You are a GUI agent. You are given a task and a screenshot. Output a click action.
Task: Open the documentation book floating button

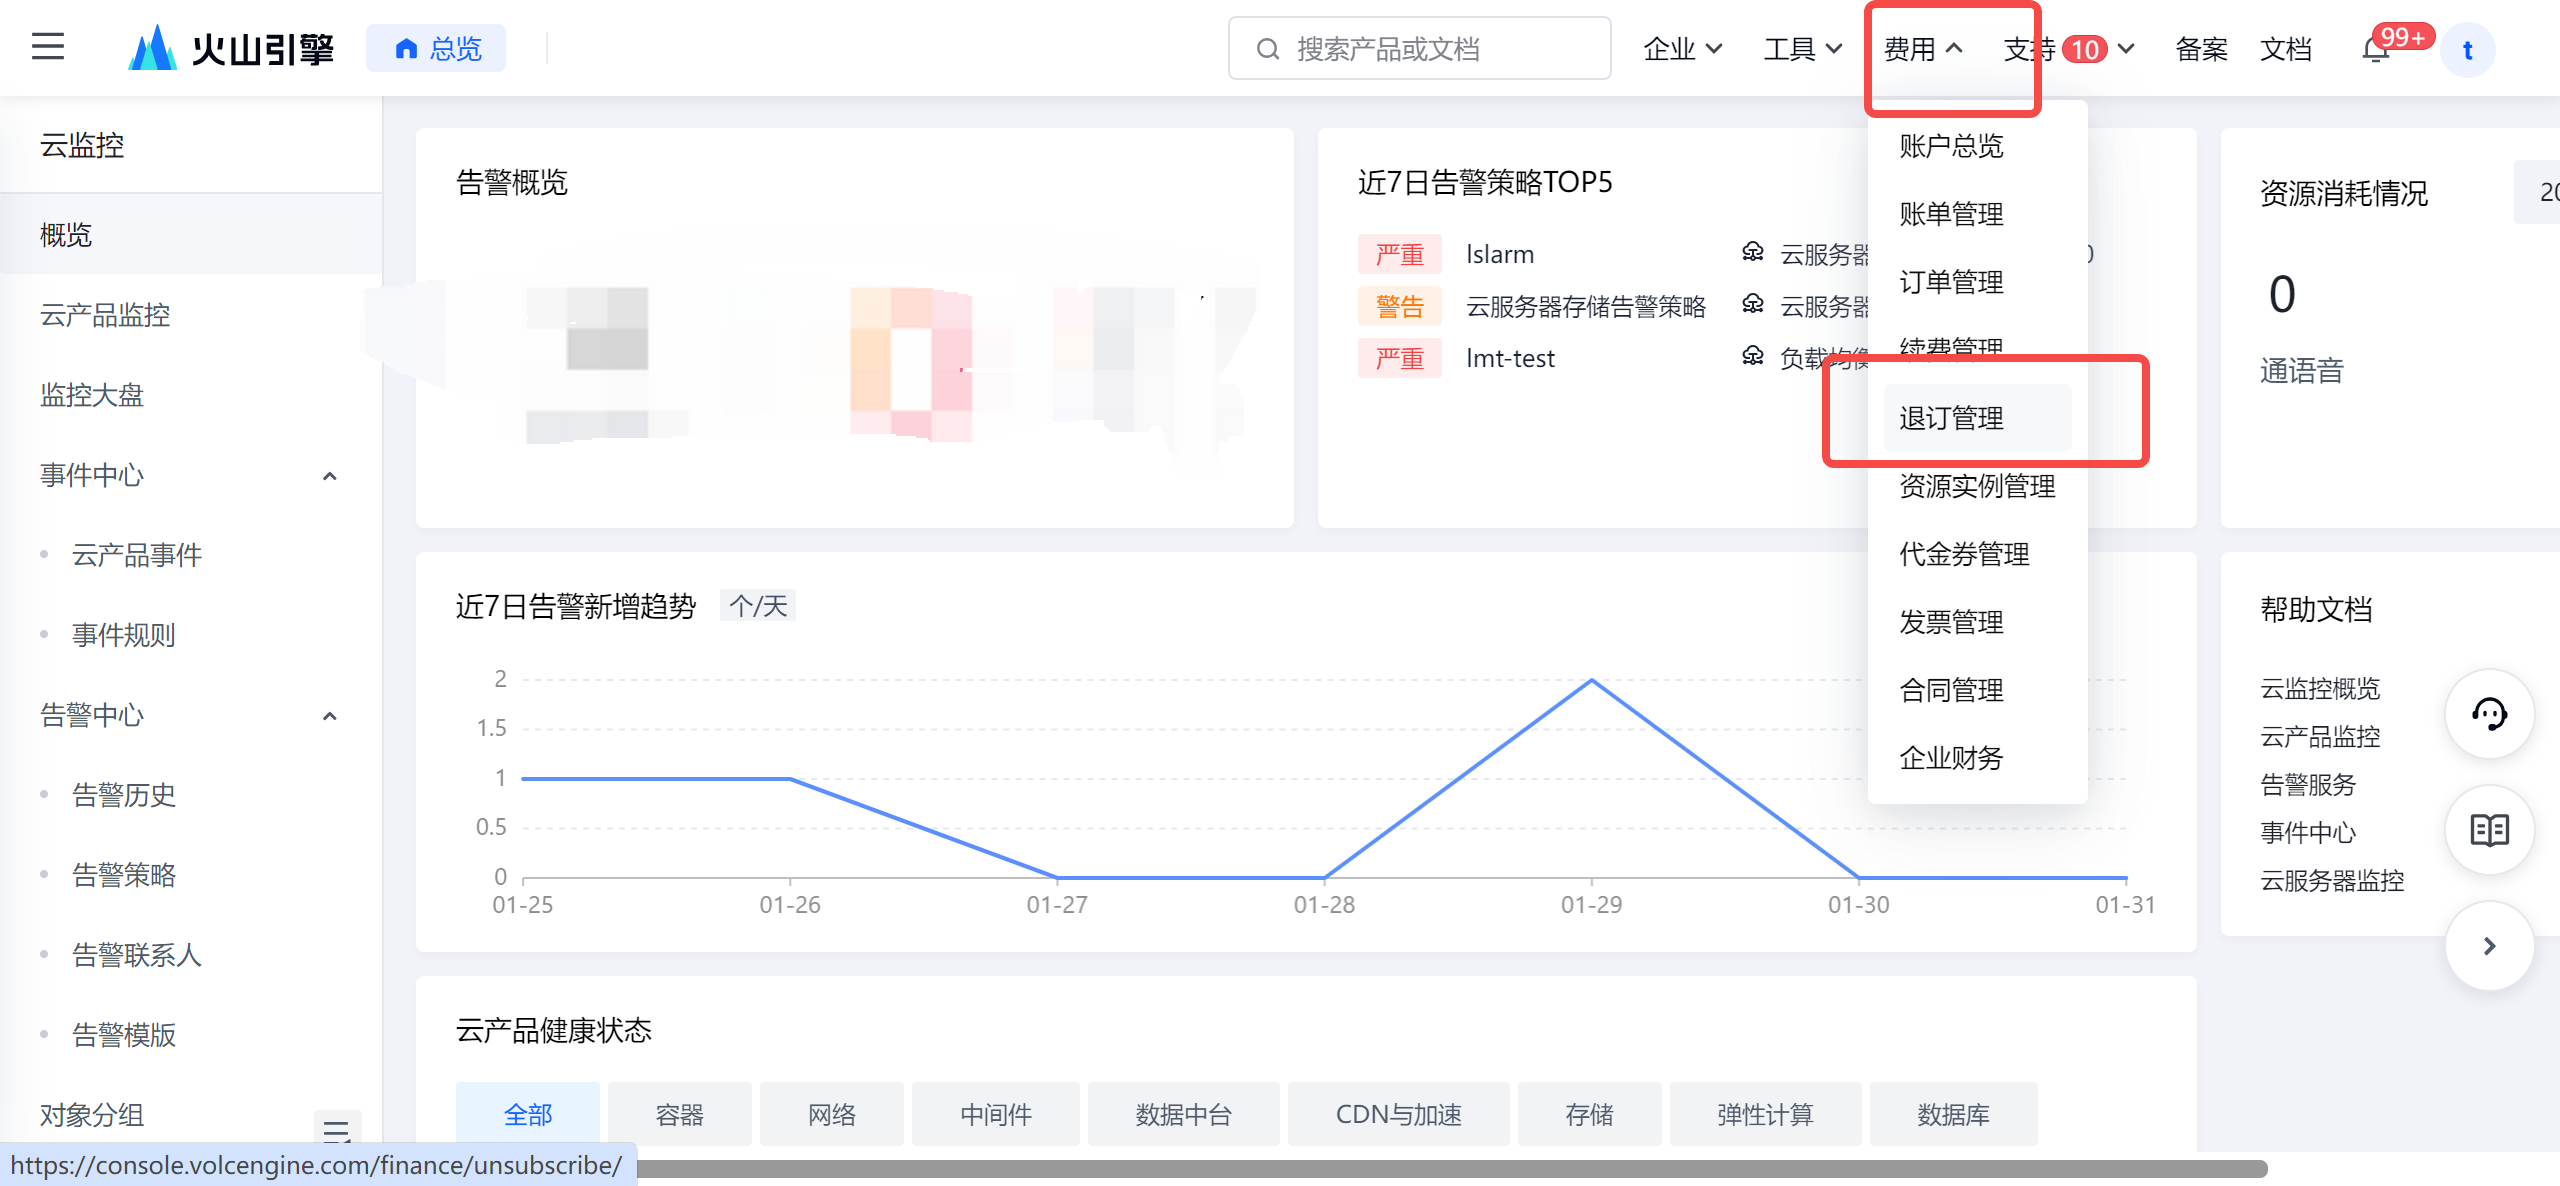pos(2488,830)
